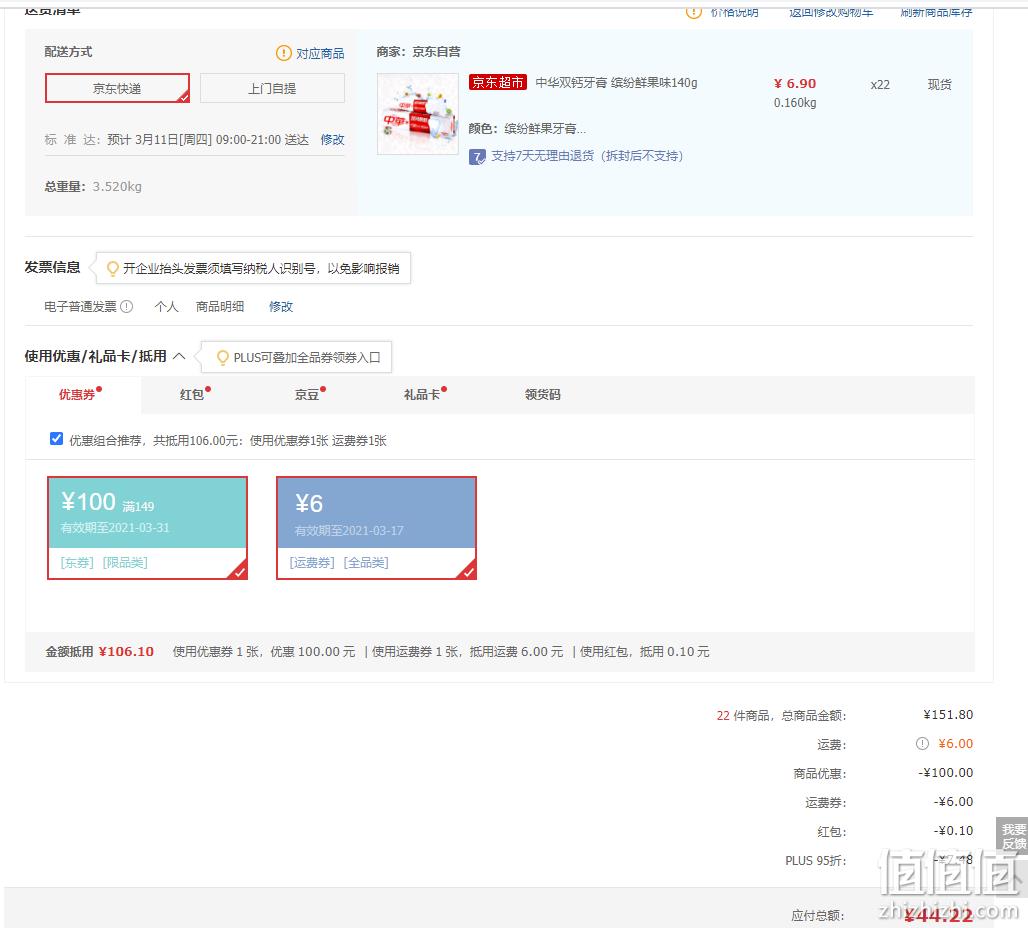Image resolution: width=1028 pixels, height=928 pixels.
Task: Deselect the ¥100 满149 coupon
Action: tap(148, 528)
